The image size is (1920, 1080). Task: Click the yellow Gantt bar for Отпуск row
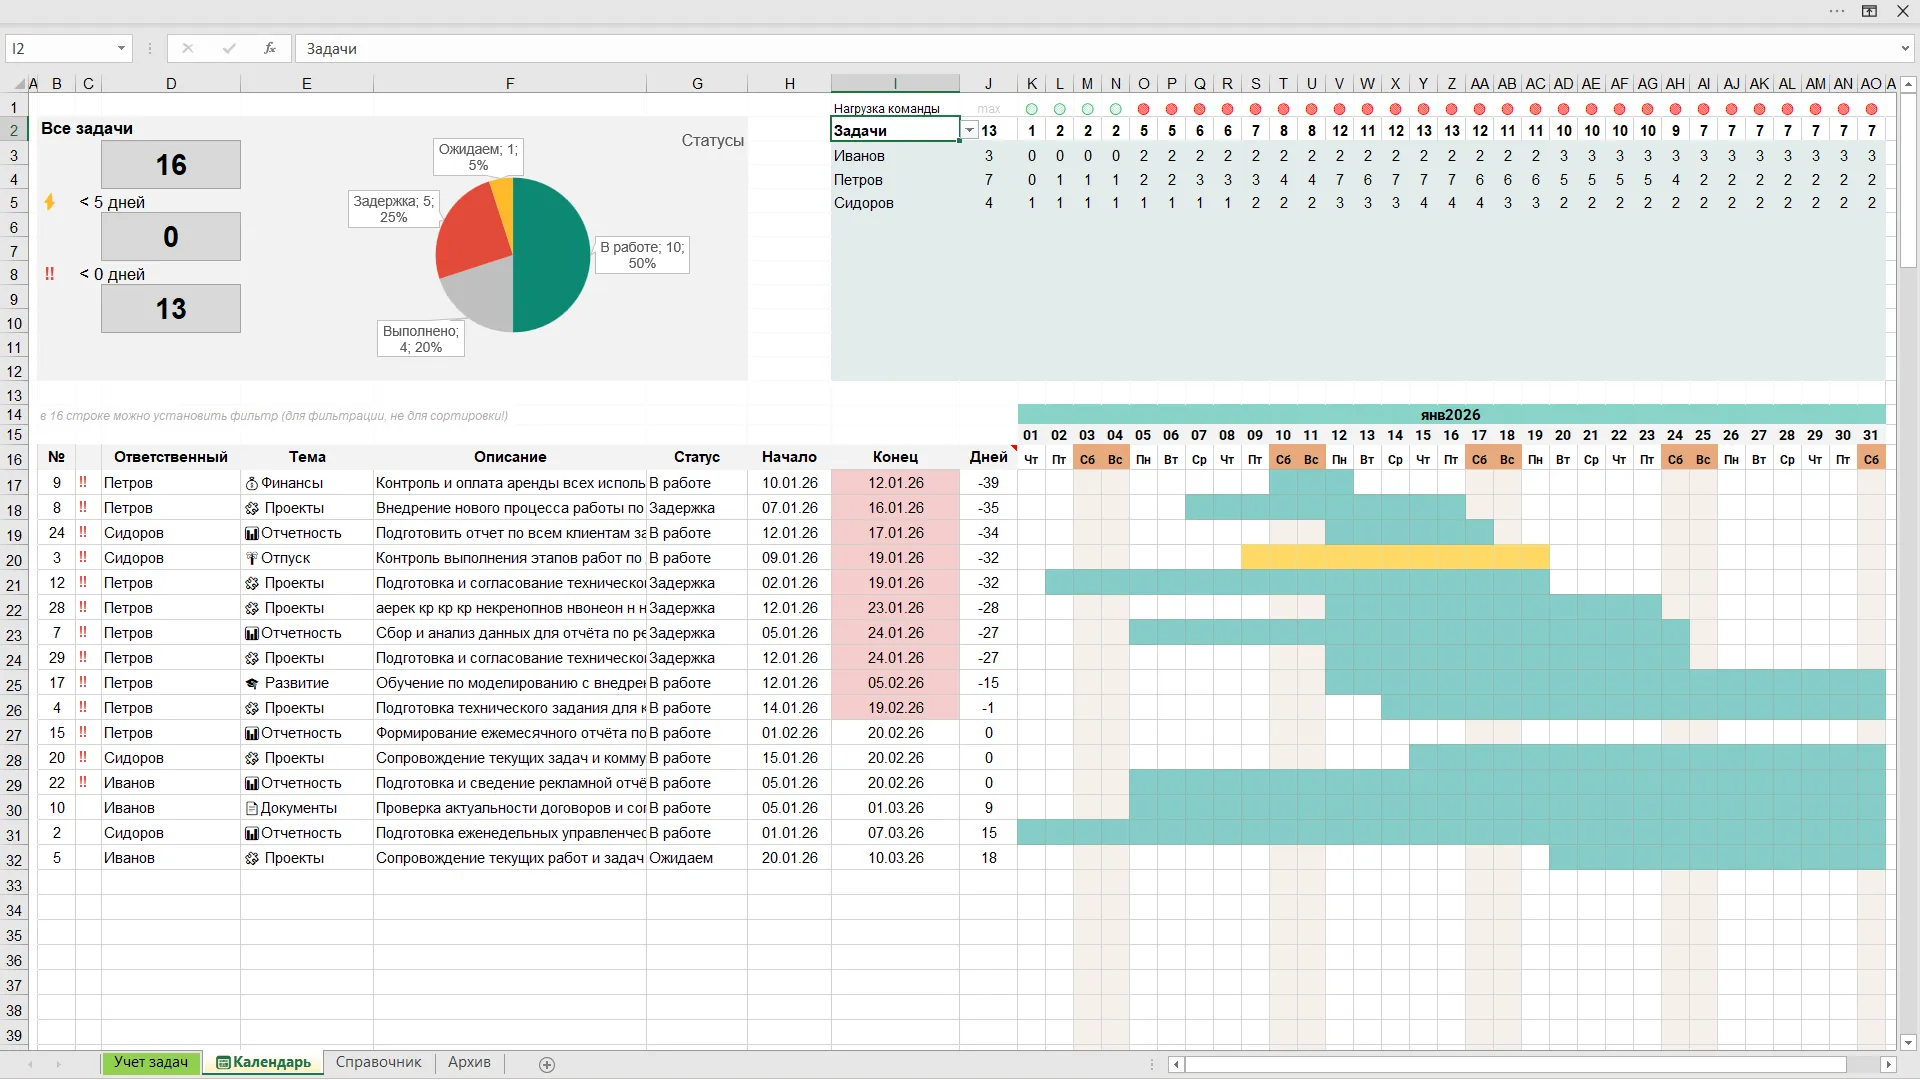pyautogui.click(x=1395, y=557)
